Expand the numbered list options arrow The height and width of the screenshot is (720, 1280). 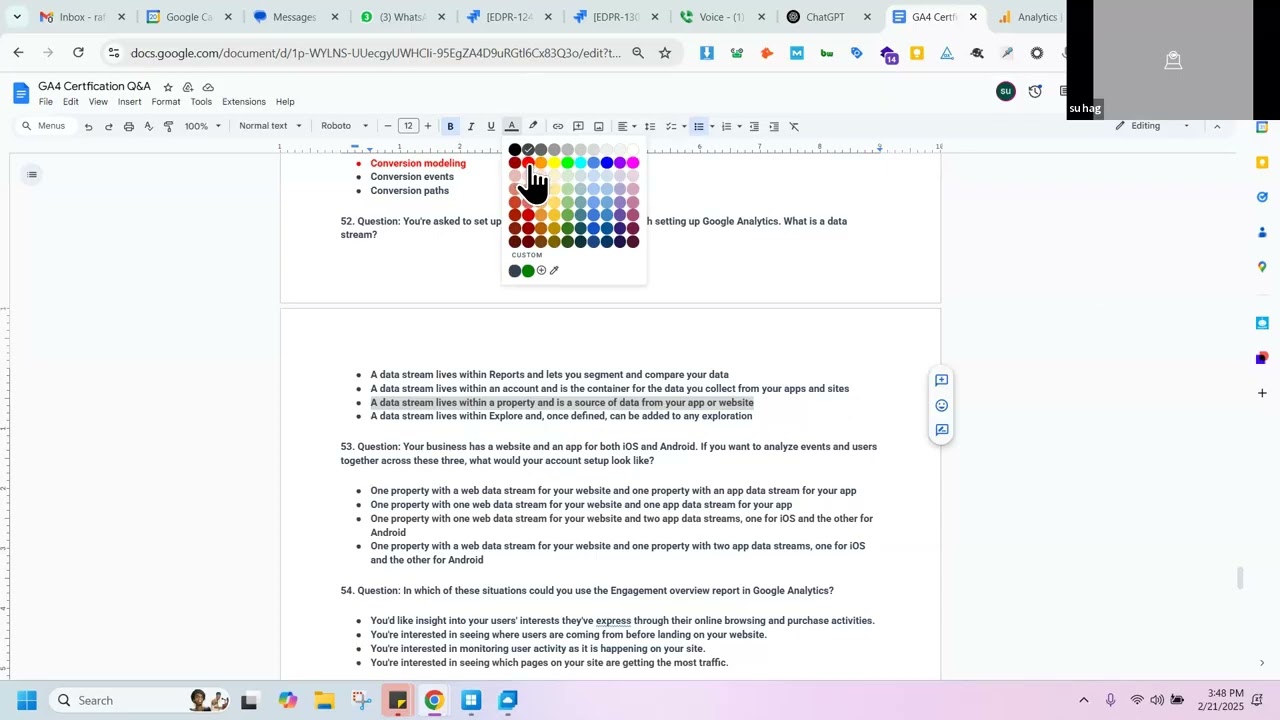pos(739,126)
